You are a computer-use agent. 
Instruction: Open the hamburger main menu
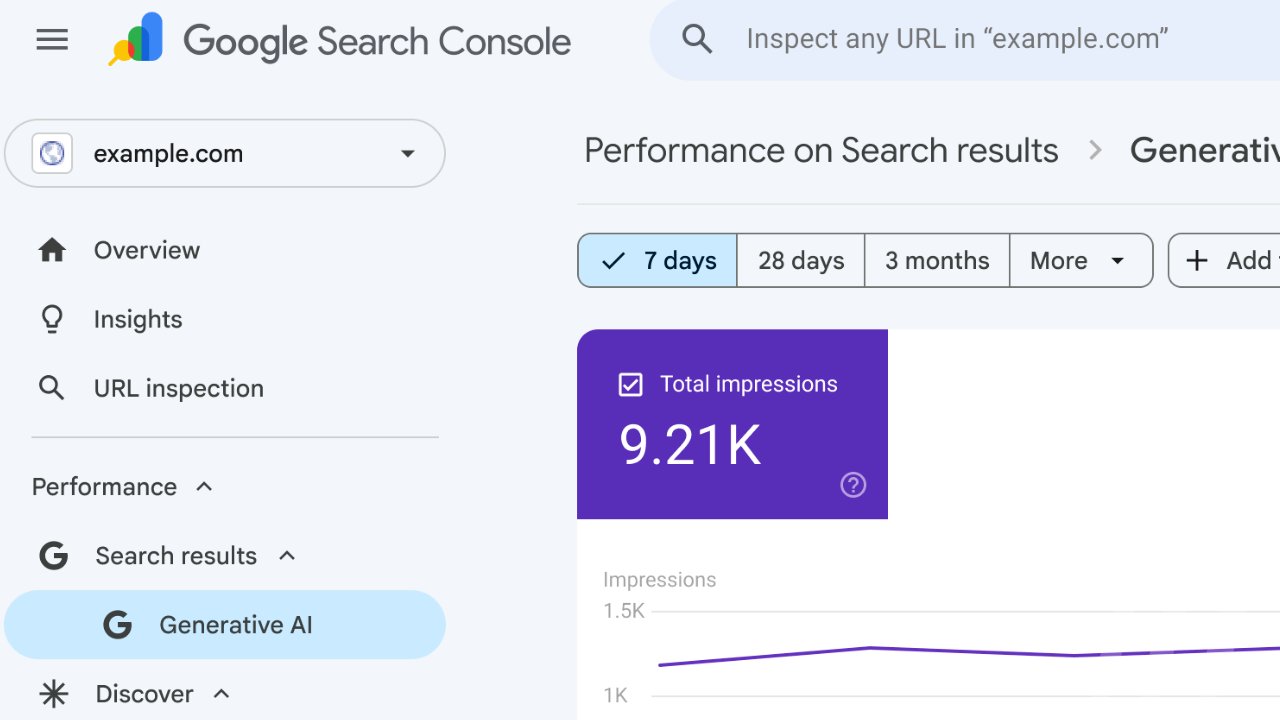pyautogui.click(x=52, y=40)
